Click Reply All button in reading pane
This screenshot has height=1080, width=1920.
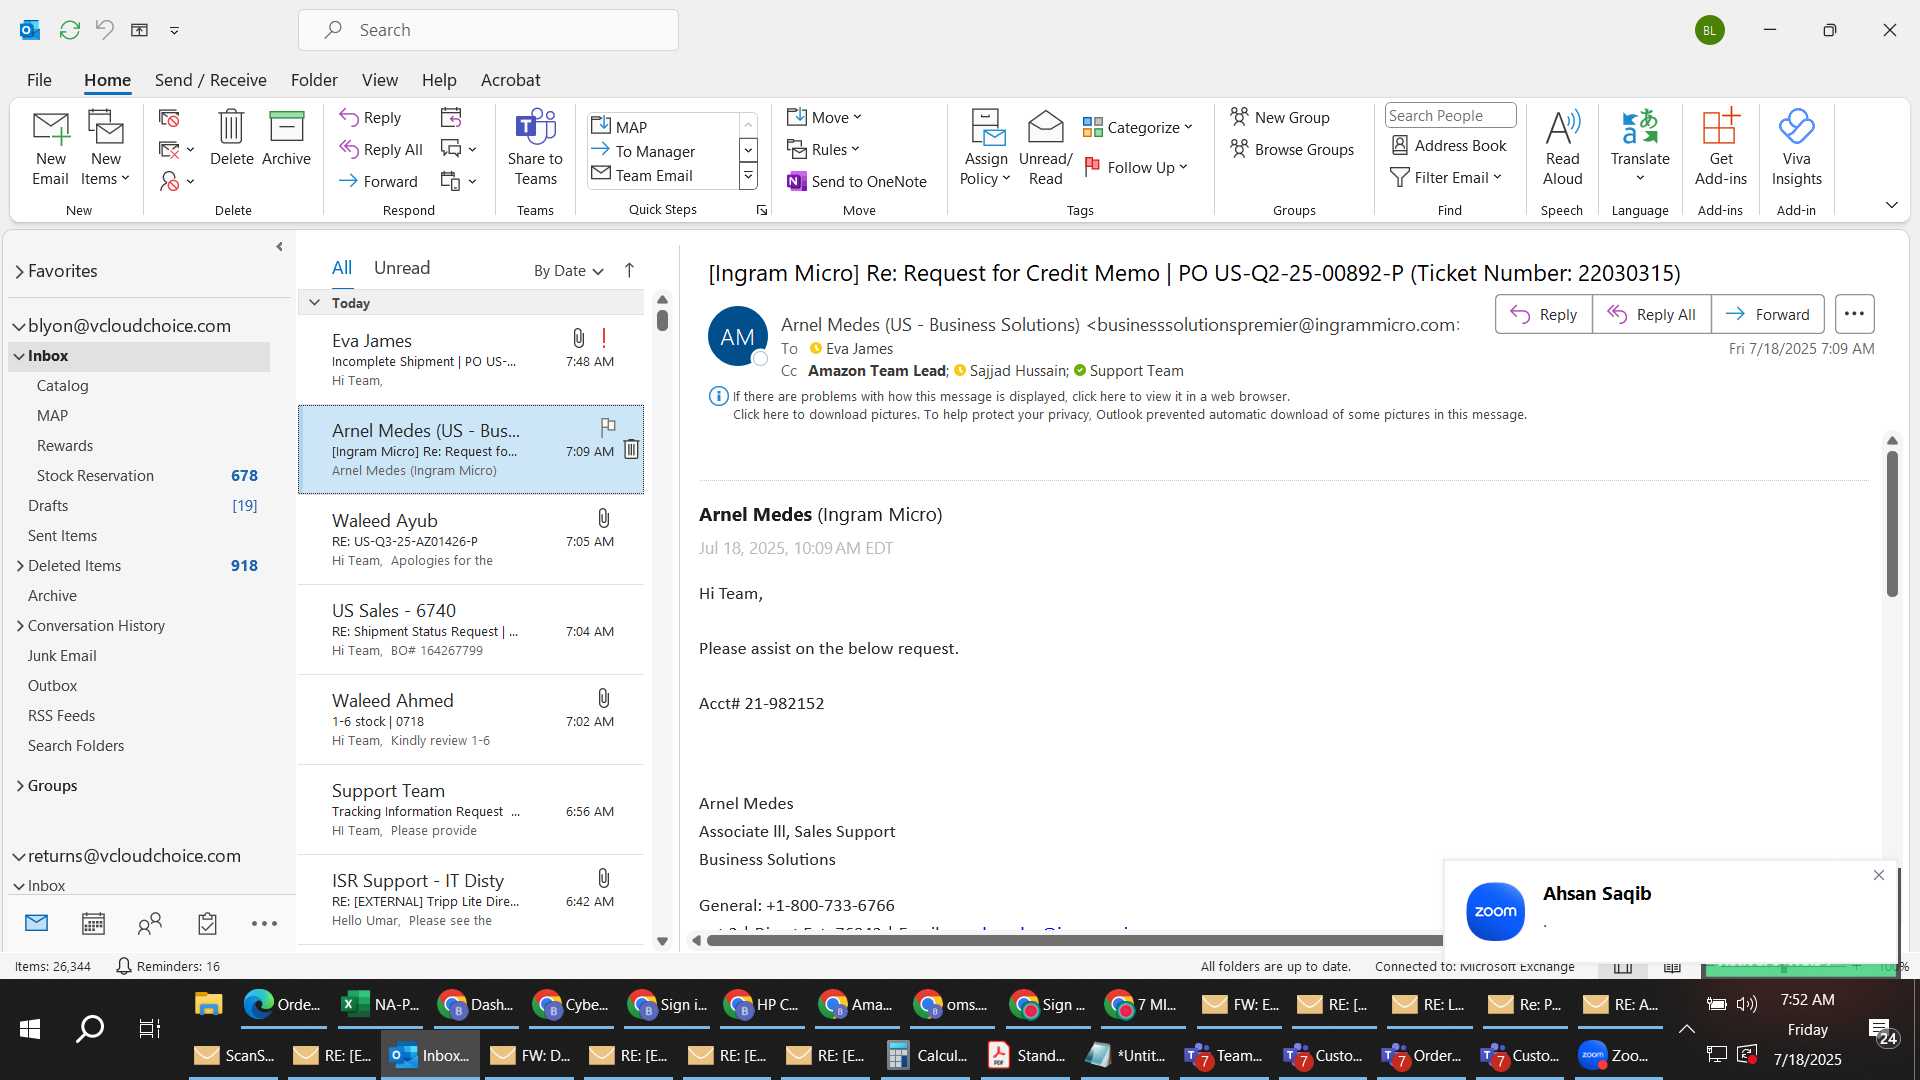pyautogui.click(x=1651, y=314)
